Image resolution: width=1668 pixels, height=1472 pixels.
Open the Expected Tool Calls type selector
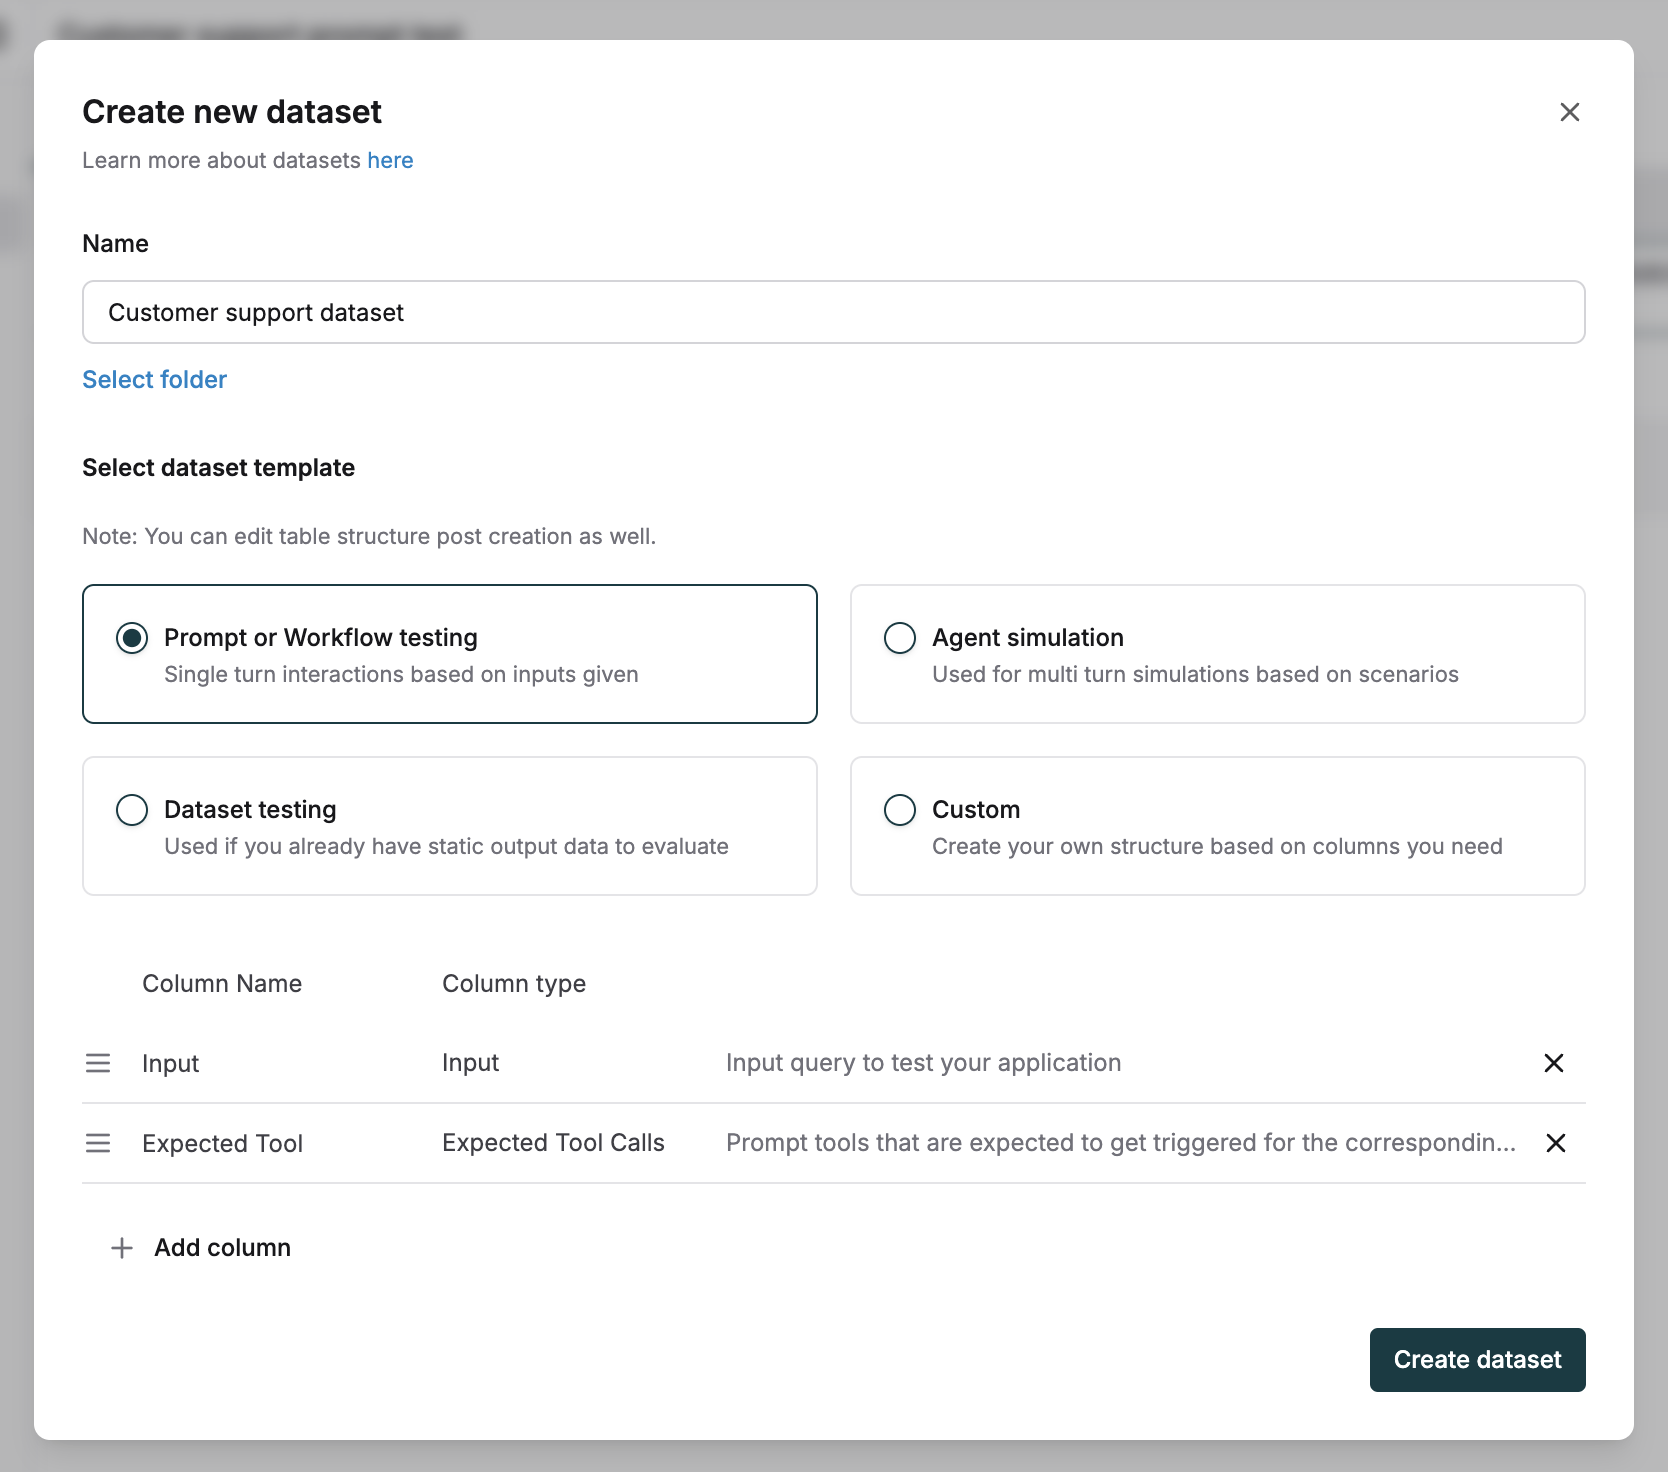[553, 1142]
